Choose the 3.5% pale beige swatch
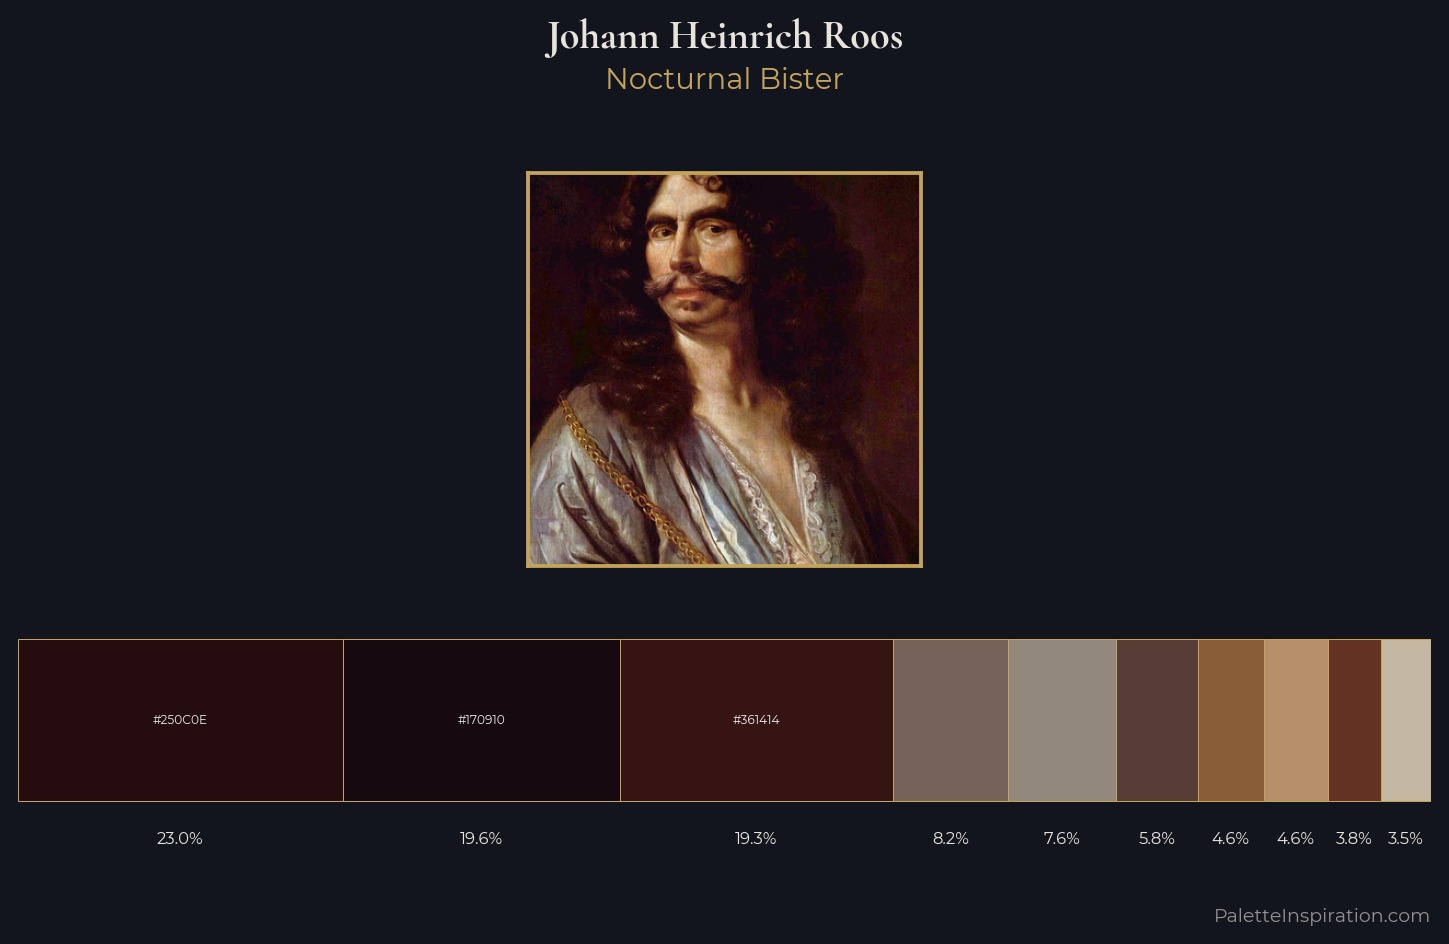This screenshot has width=1449, height=944. pyautogui.click(x=1406, y=720)
